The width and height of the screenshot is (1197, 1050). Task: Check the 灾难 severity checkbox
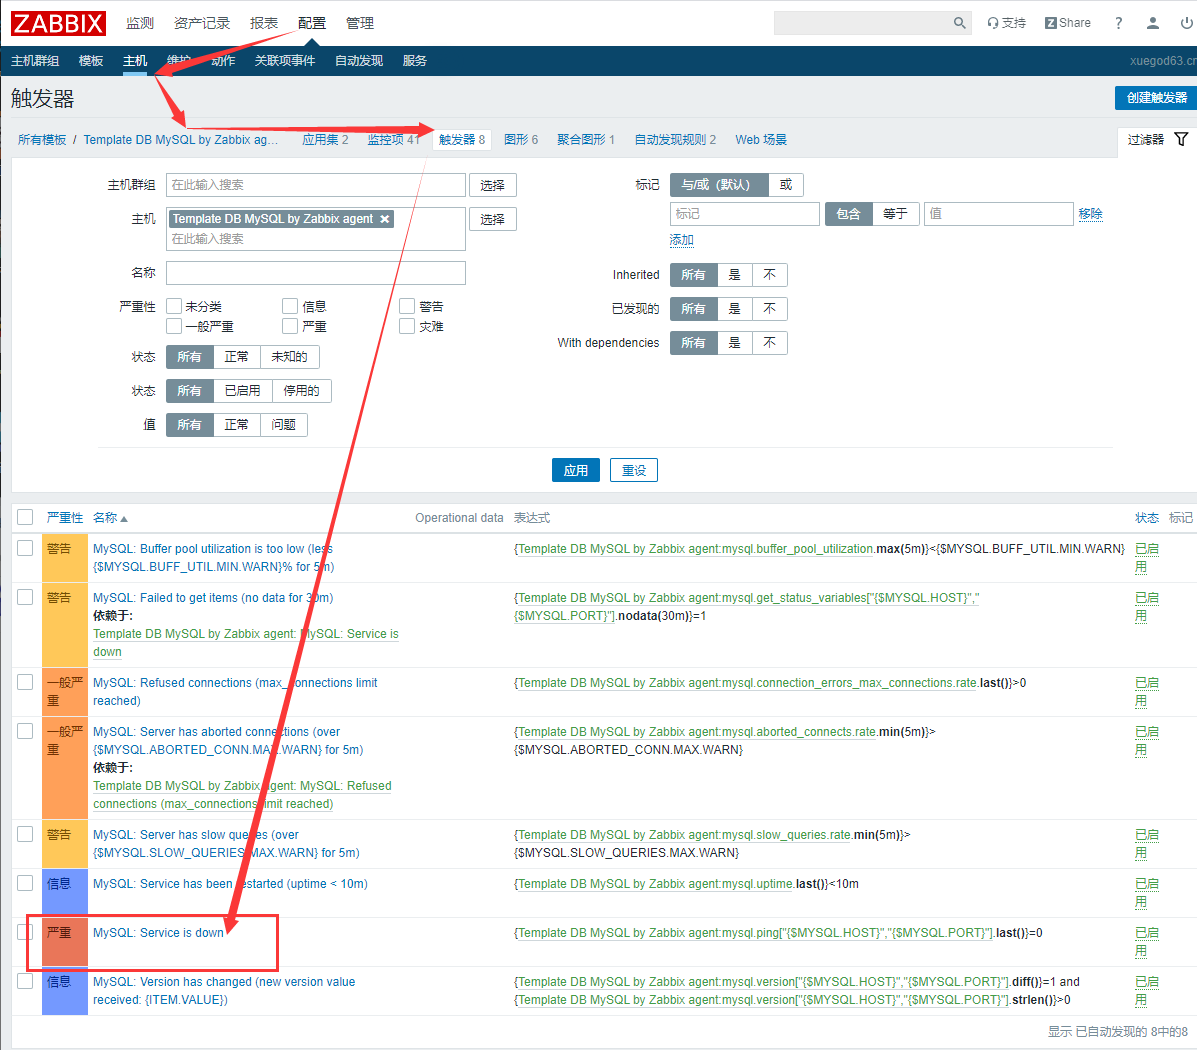pyautogui.click(x=407, y=326)
